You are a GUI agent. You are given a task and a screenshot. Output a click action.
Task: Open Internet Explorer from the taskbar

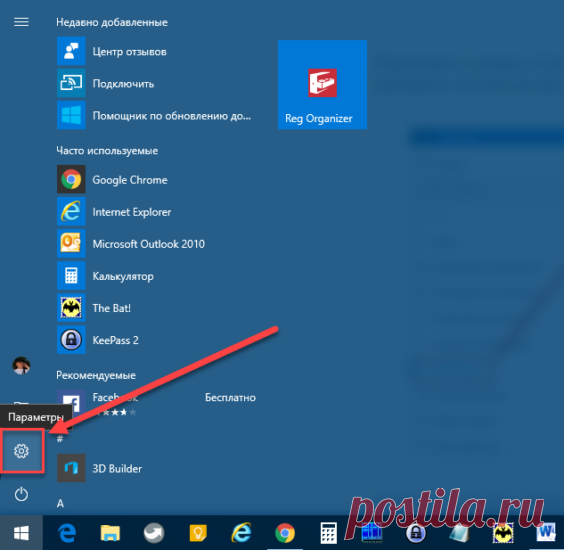(x=241, y=533)
